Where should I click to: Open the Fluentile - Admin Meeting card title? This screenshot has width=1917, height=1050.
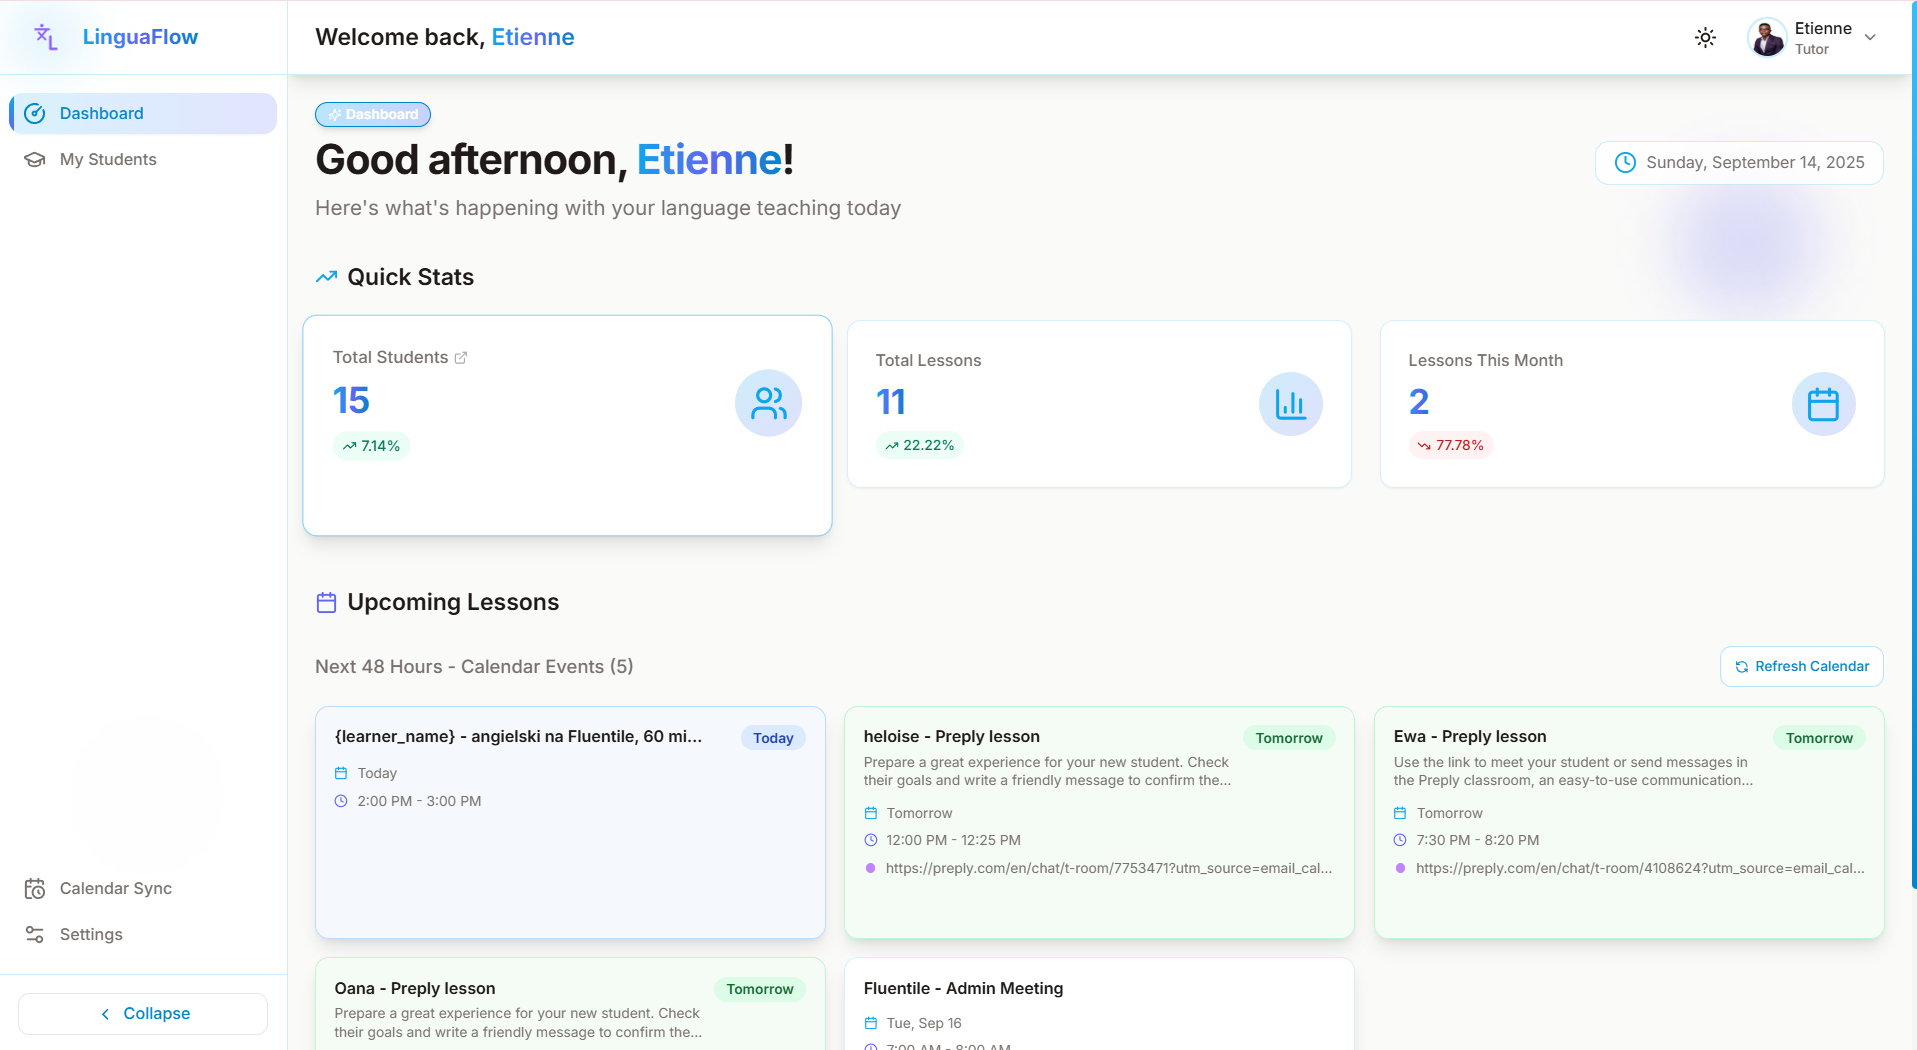964,989
